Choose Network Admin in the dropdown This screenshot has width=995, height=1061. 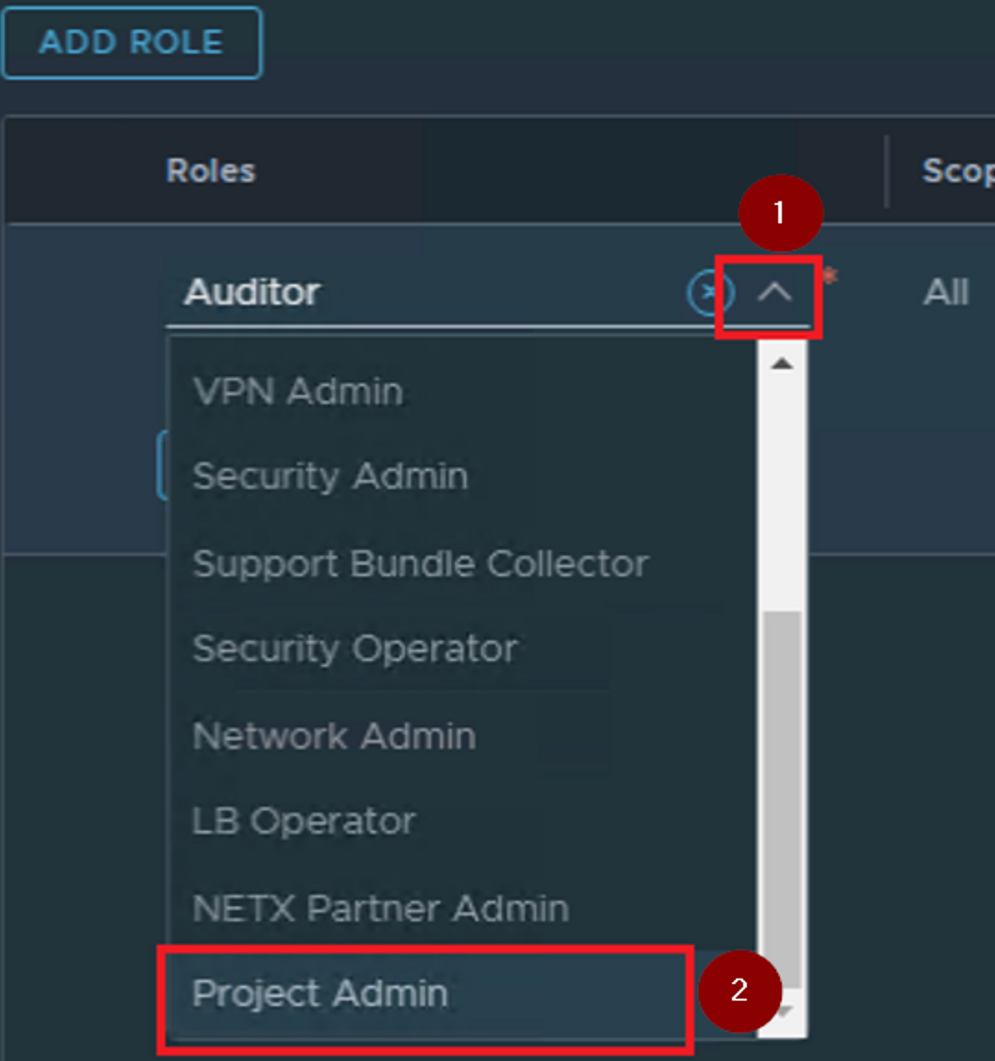click(x=334, y=736)
